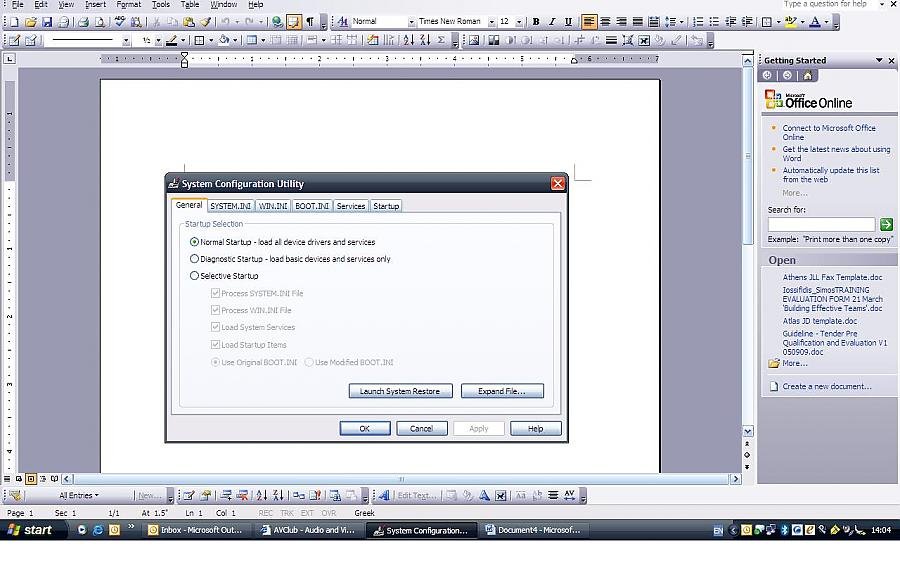Apply Underline formatting
This screenshot has height=563, width=900.
(x=568, y=22)
